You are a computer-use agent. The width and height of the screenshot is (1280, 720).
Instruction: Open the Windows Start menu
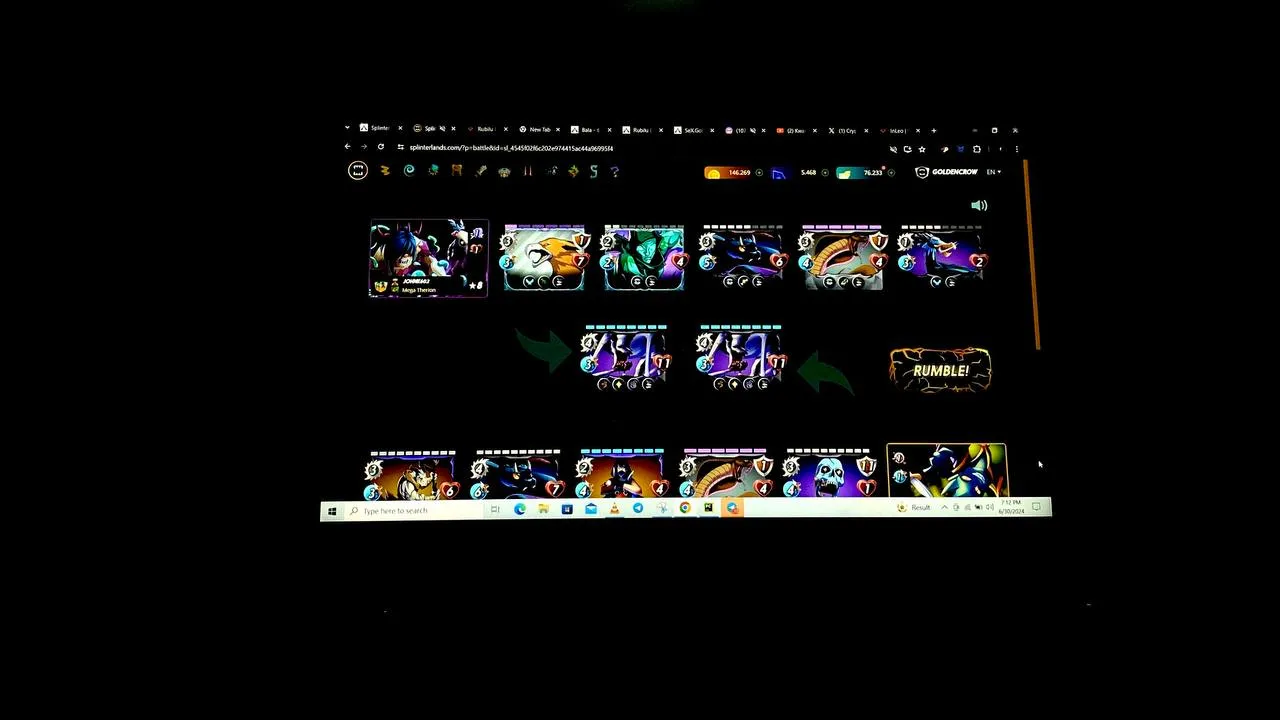point(332,511)
